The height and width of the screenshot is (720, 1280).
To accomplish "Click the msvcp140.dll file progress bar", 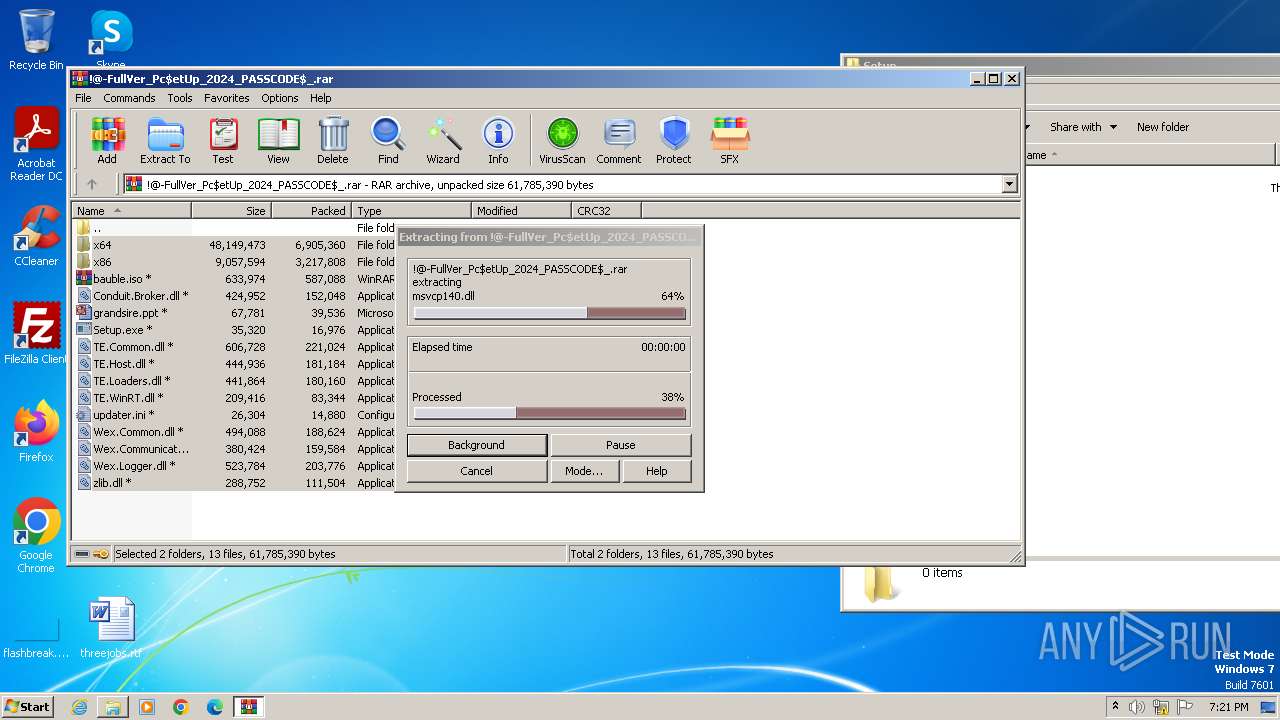I will [550, 313].
